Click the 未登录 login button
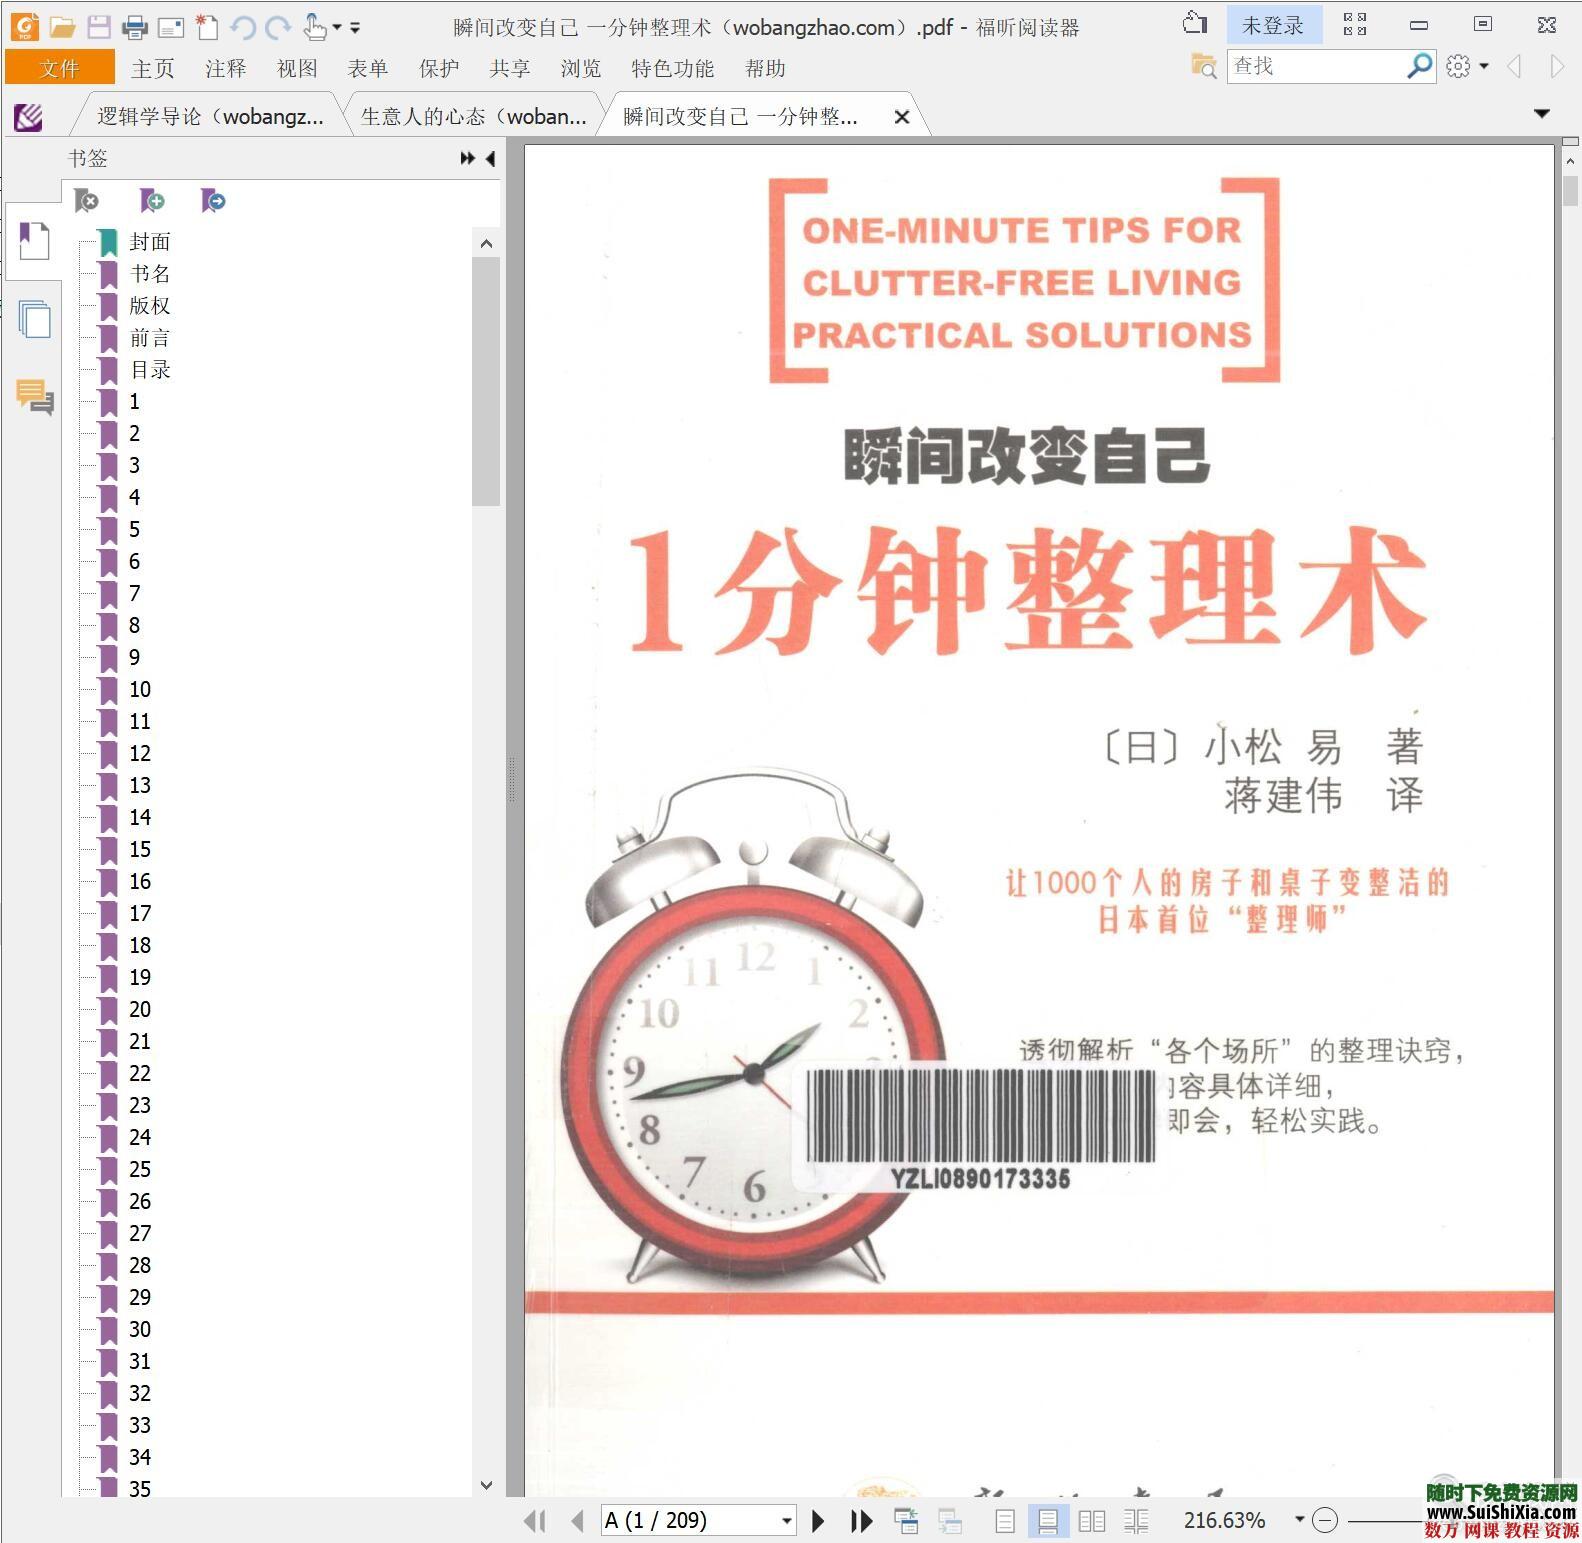Viewport: 1582px width, 1543px height. [1272, 26]
